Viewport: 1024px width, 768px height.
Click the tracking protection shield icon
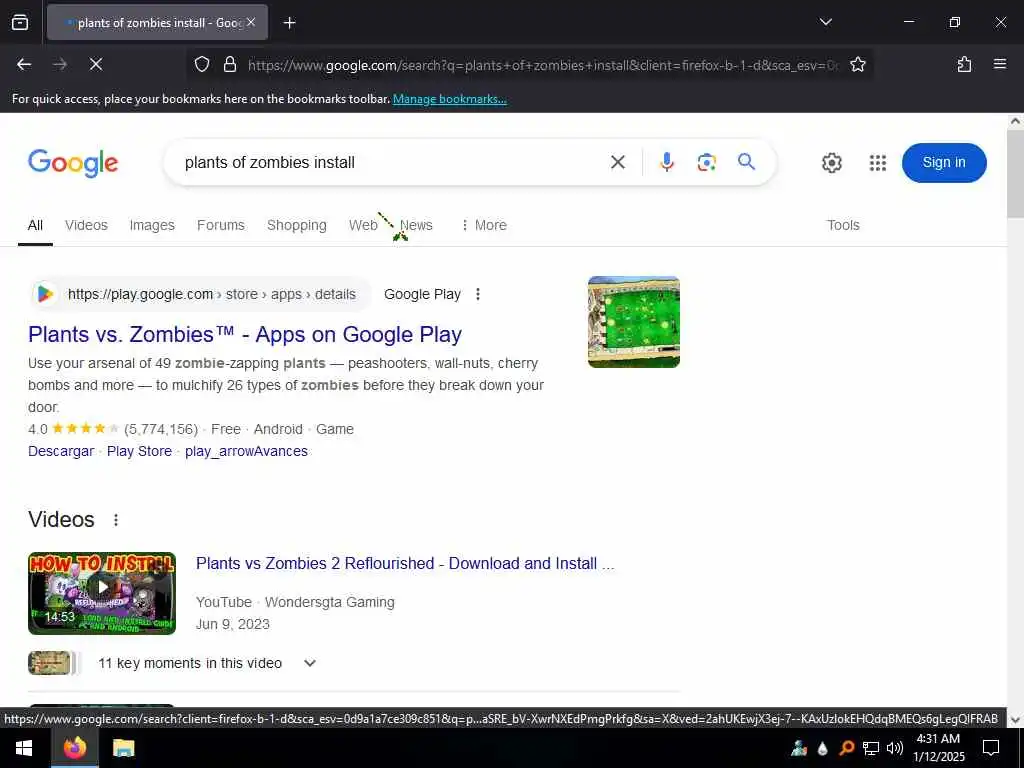click(x=202, y=64)
